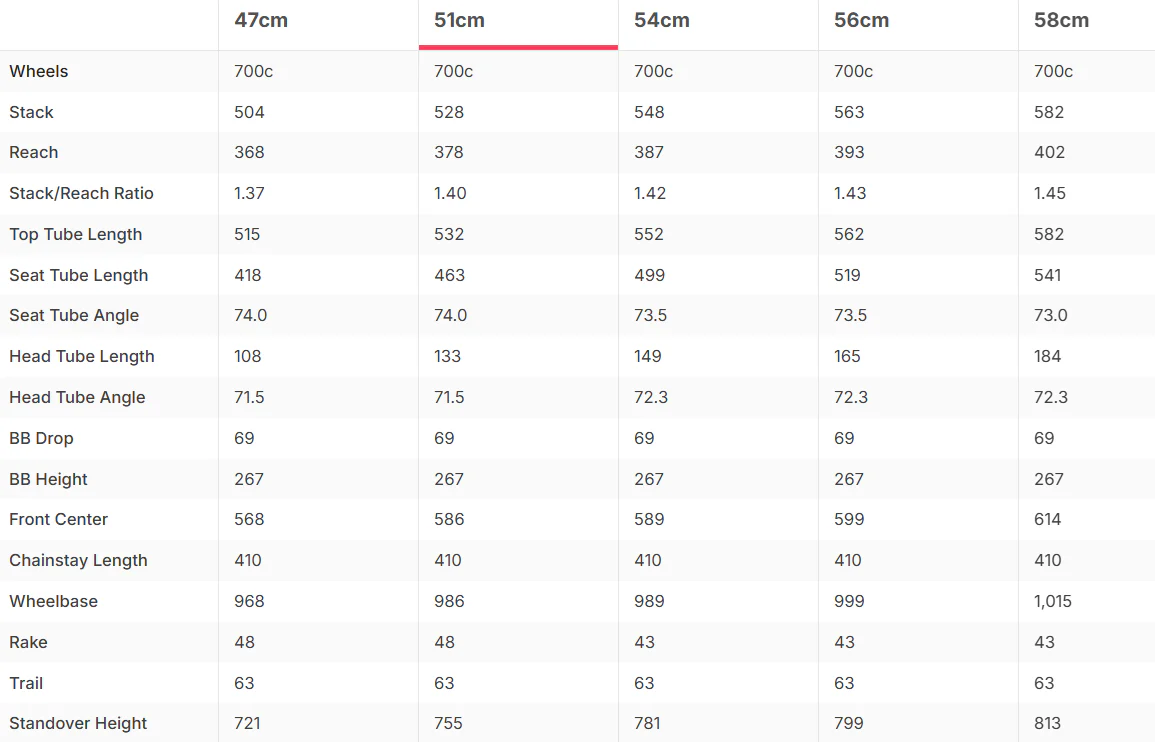Click the Wheels row label
The width and height of the screenshot is (1155, 742).
(x=38, y=71)
